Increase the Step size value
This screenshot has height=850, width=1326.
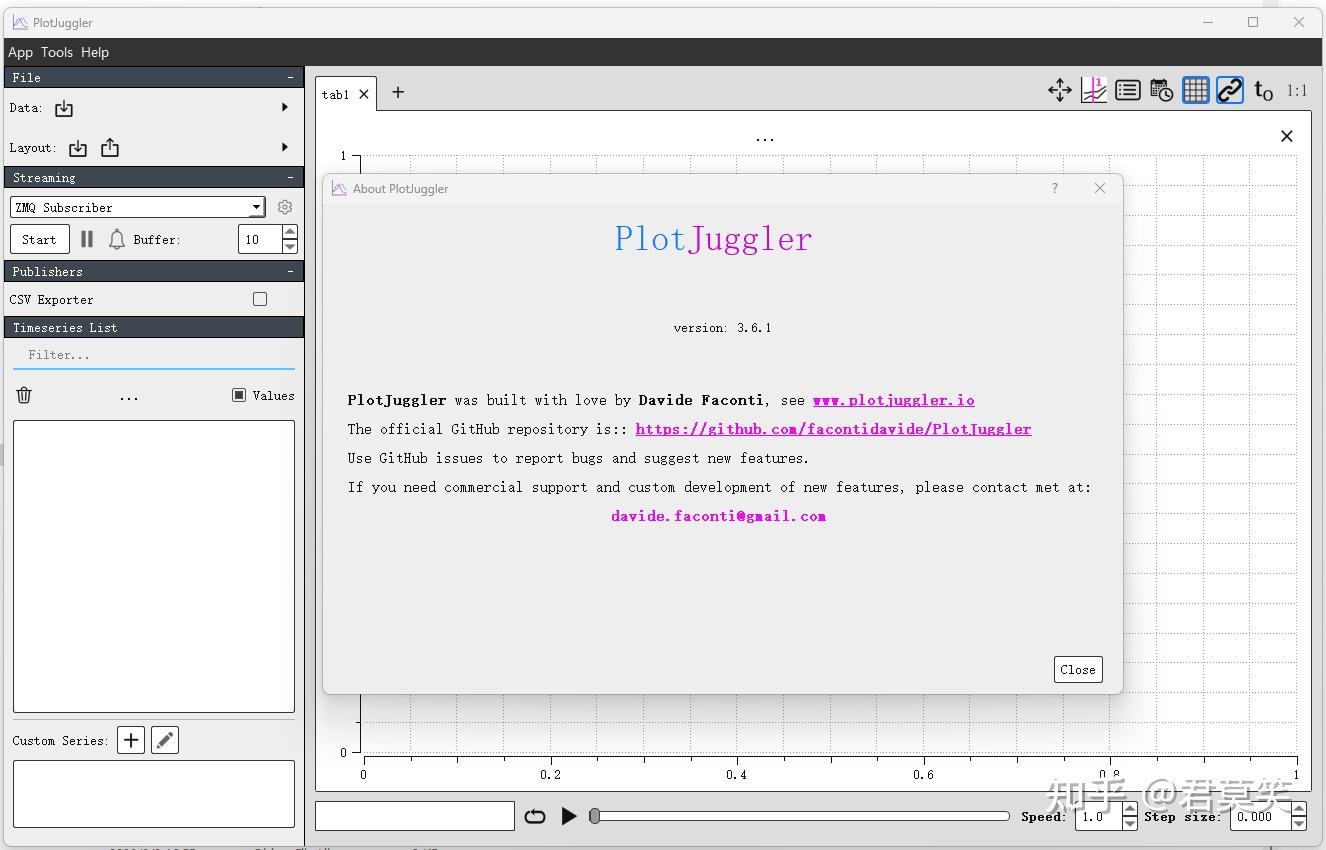point(1299,809)
